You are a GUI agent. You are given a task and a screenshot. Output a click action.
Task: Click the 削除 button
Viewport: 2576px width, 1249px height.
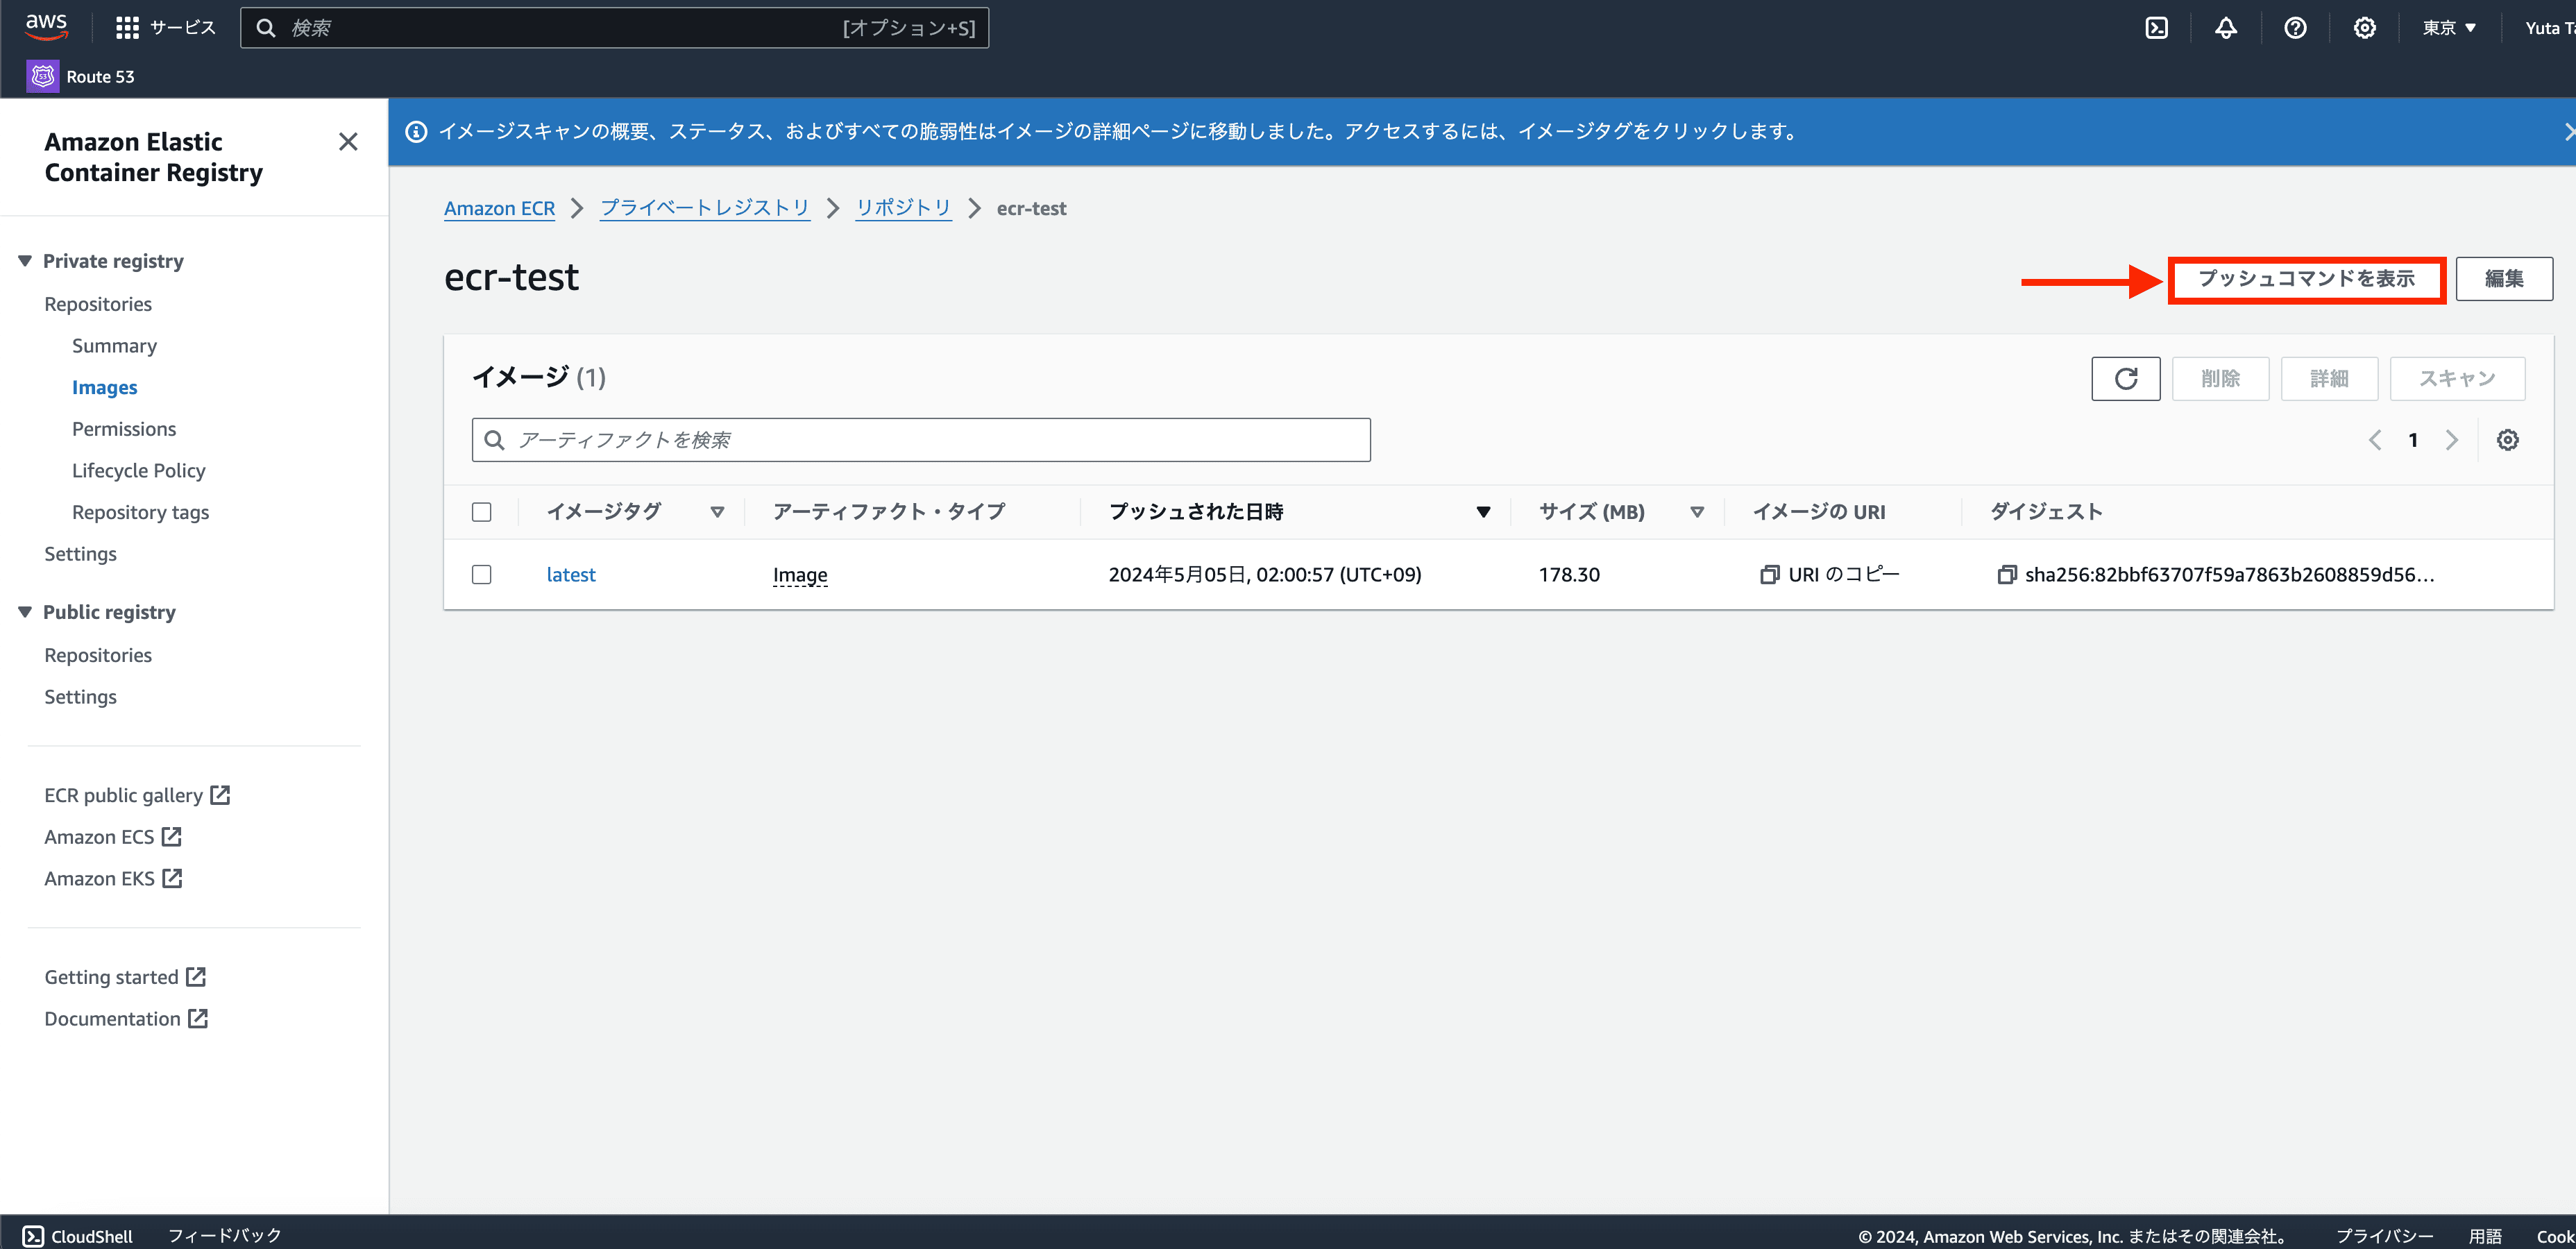(x=2220, y=379)
